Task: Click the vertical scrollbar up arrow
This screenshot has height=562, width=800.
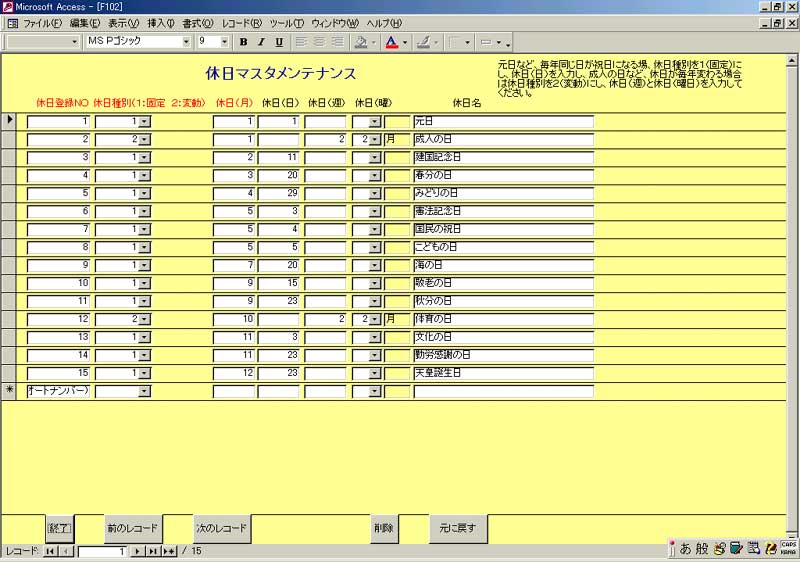Action: pos(792,60)
